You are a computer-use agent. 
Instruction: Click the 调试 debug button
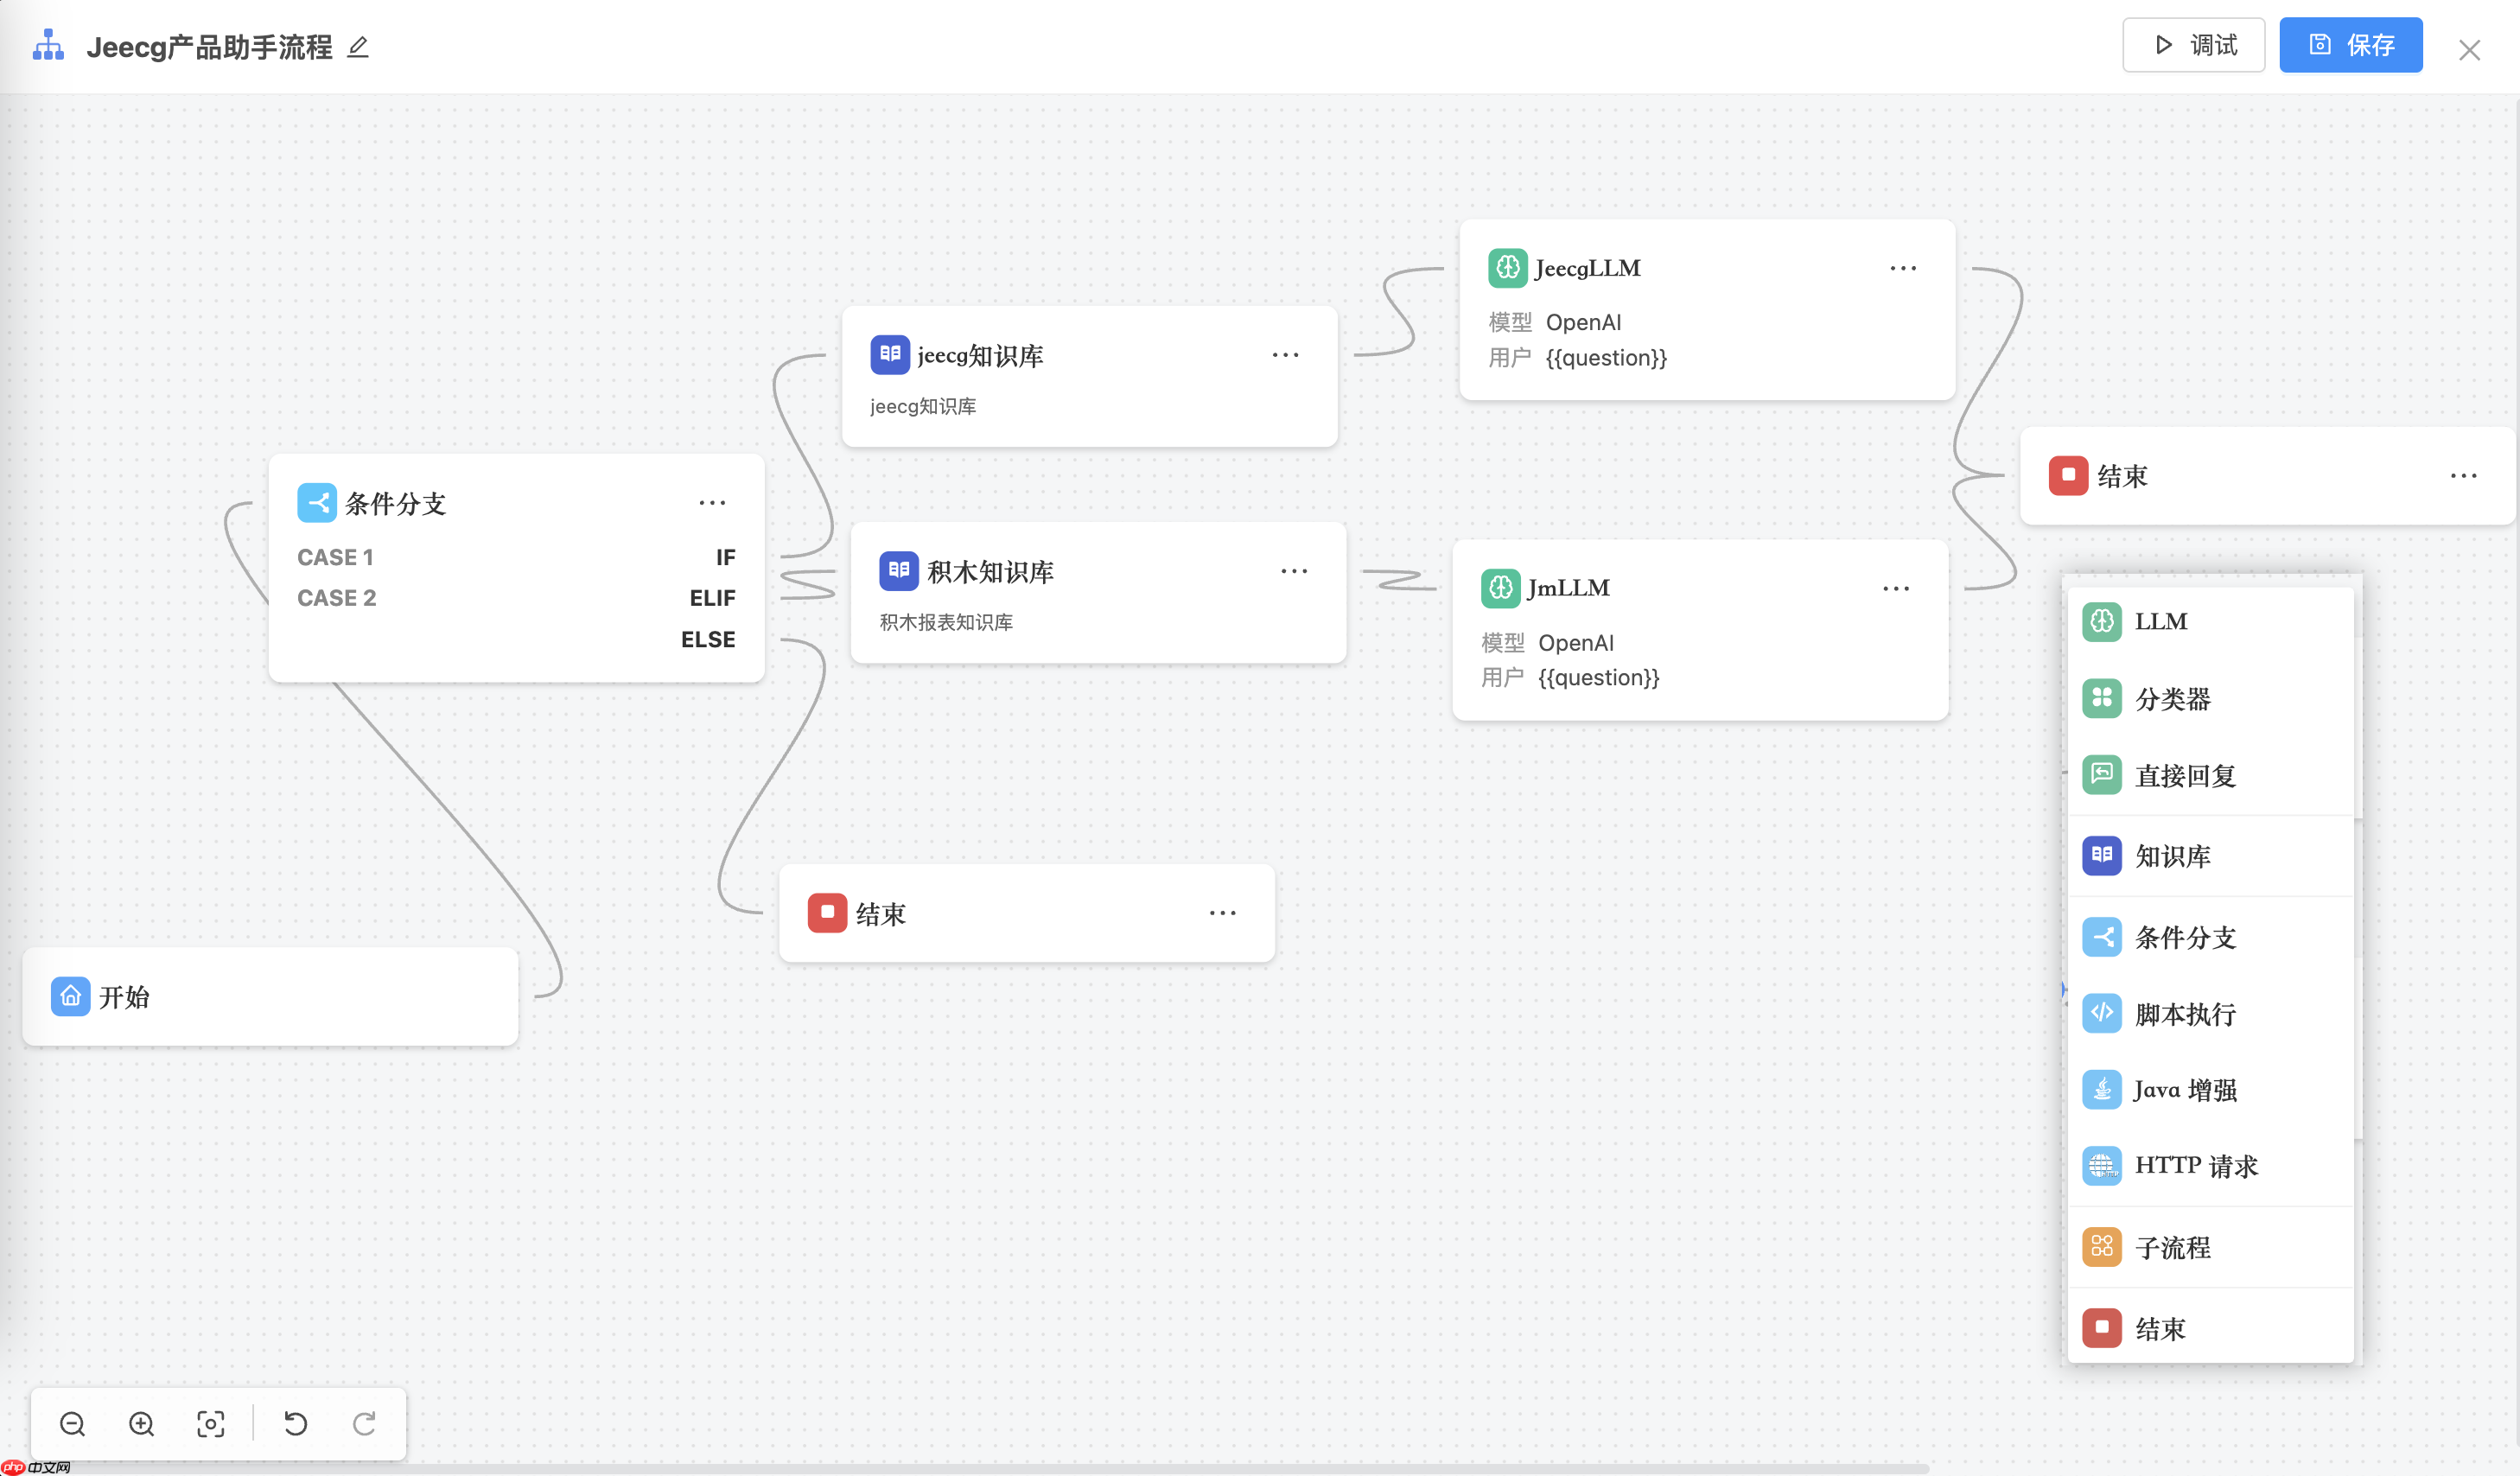[2193, 45]
